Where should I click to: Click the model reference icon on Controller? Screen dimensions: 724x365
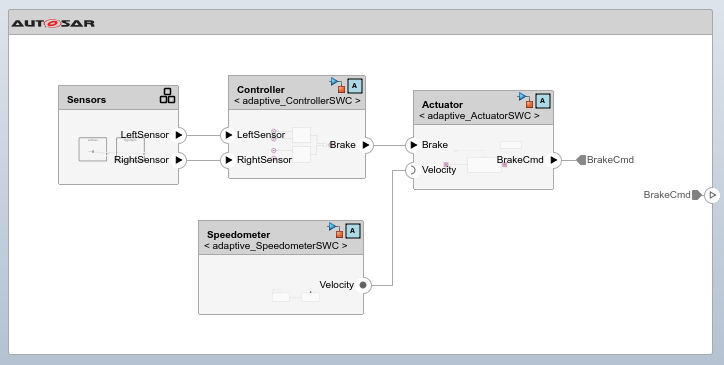click(x=338, y=85)
